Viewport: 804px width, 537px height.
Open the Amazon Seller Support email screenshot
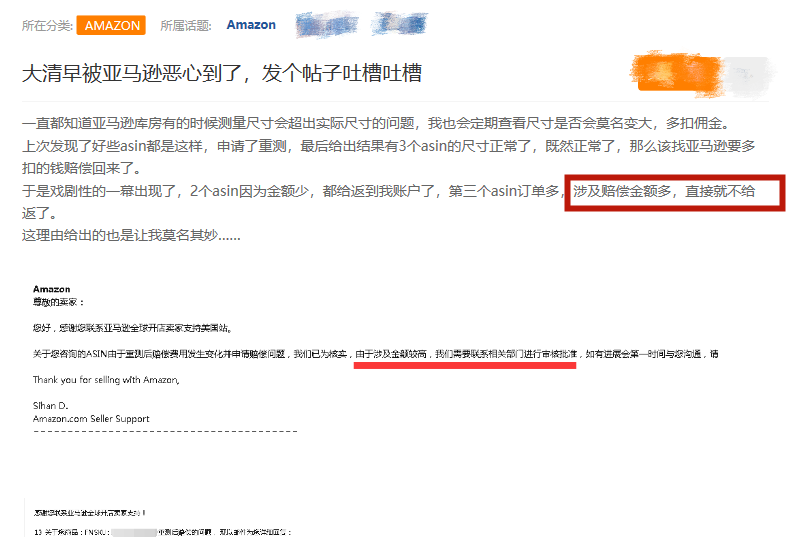[x=375, y=359]
